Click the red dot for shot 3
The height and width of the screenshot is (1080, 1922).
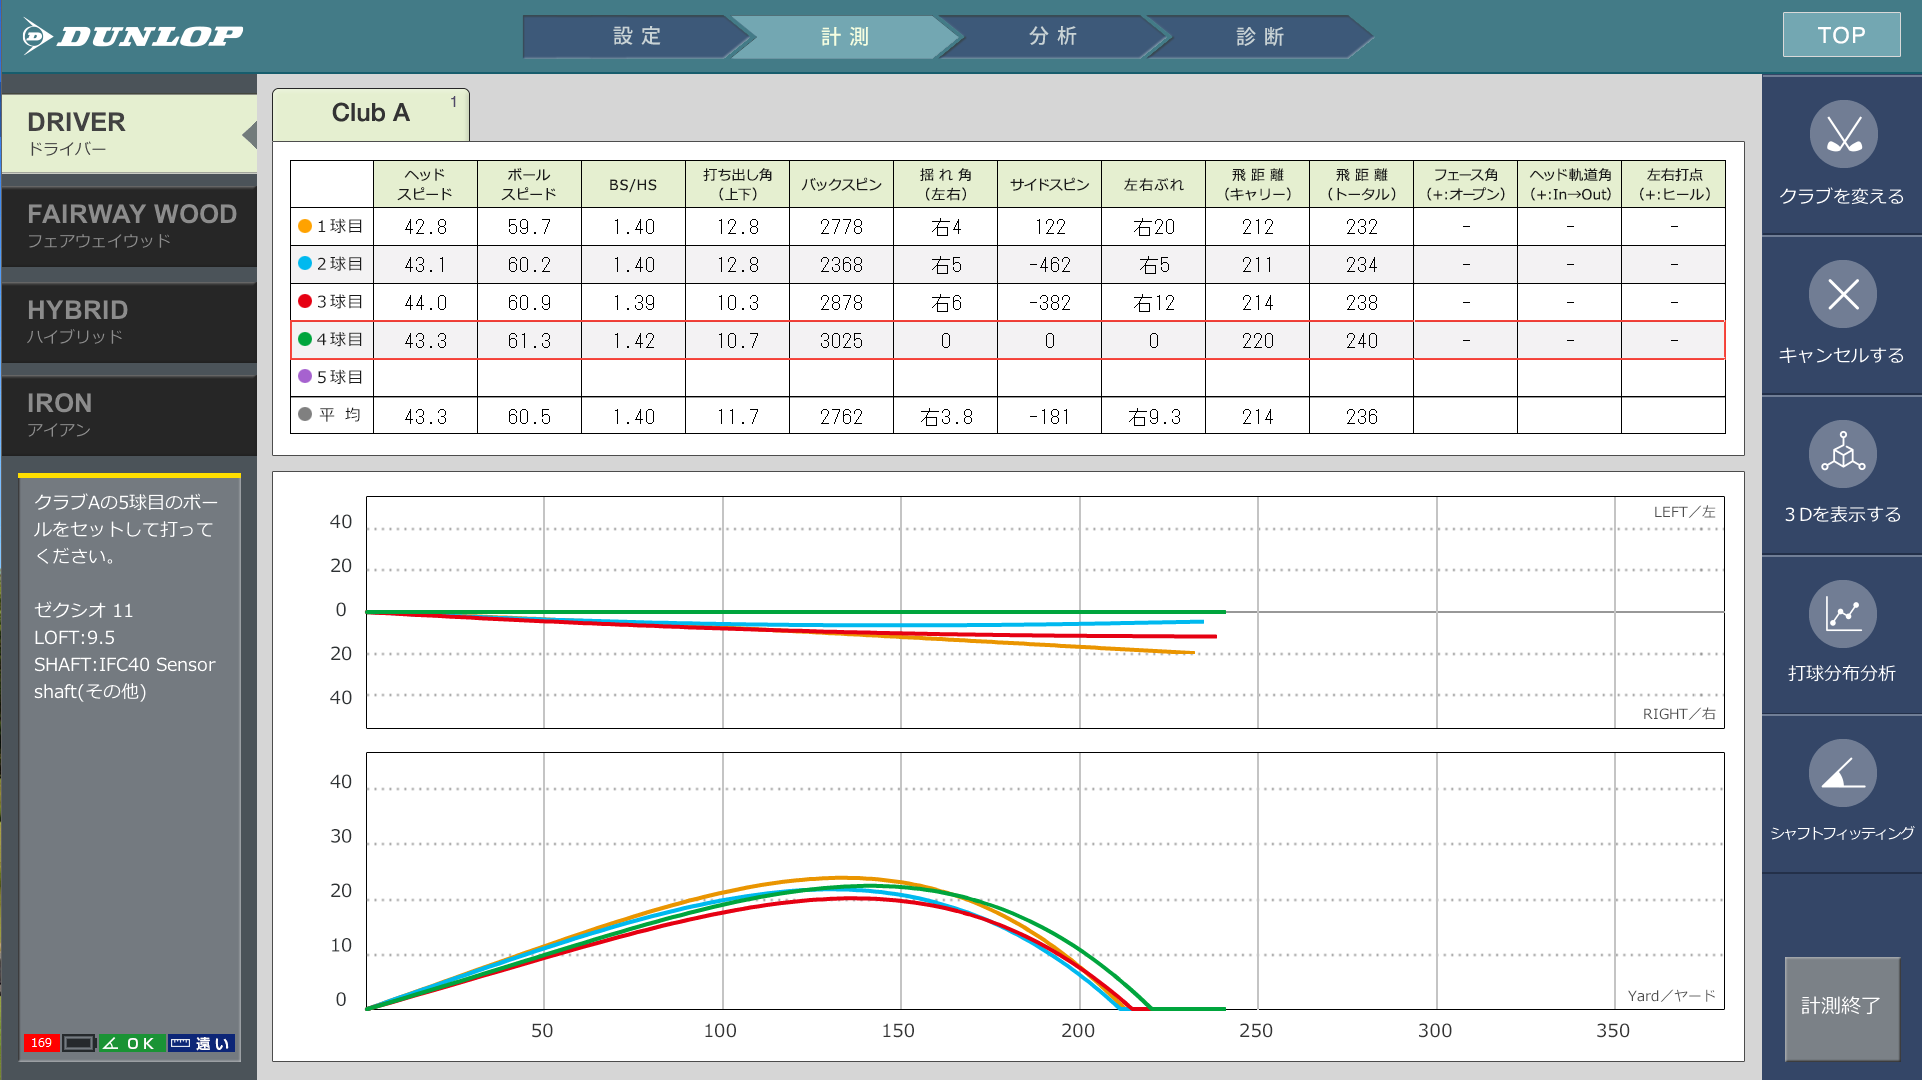(305, 301)
